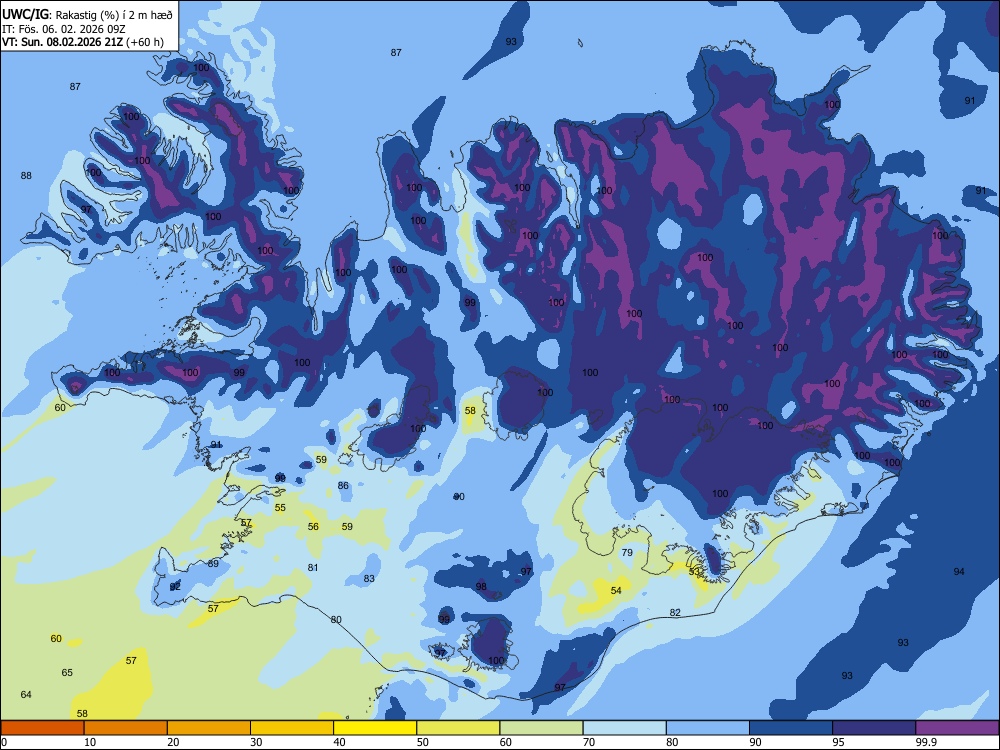Image resolution: width=1000 pixels, height=750 pixels.
Task: Click the 90–95 medium blue legend swatch
Action: click(x=790, y=728)
